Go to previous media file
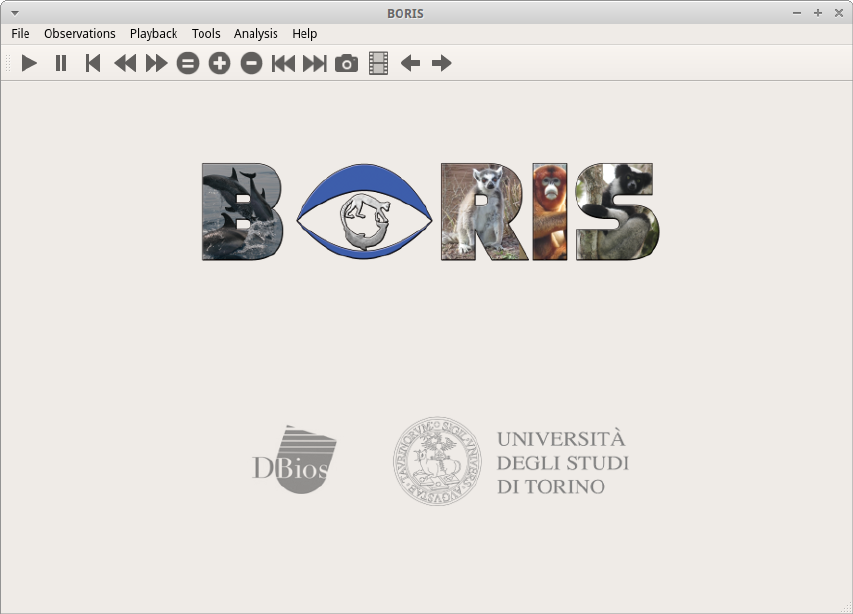Image resolution: width=853 pixels, height=614 pixels. tap(283, 63)
